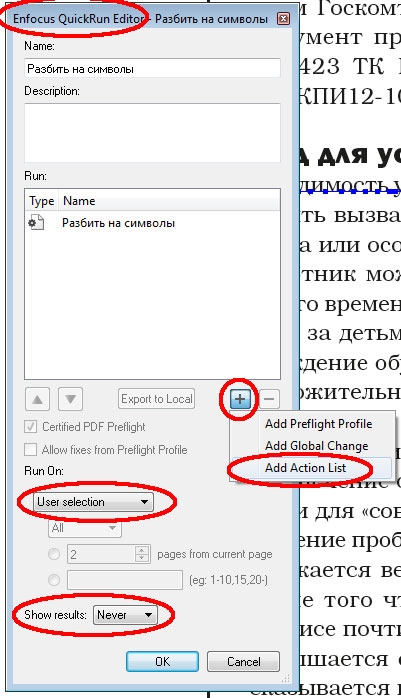Select the pages from current page radio
Screen dimensions: 401x698
[54, 554]
